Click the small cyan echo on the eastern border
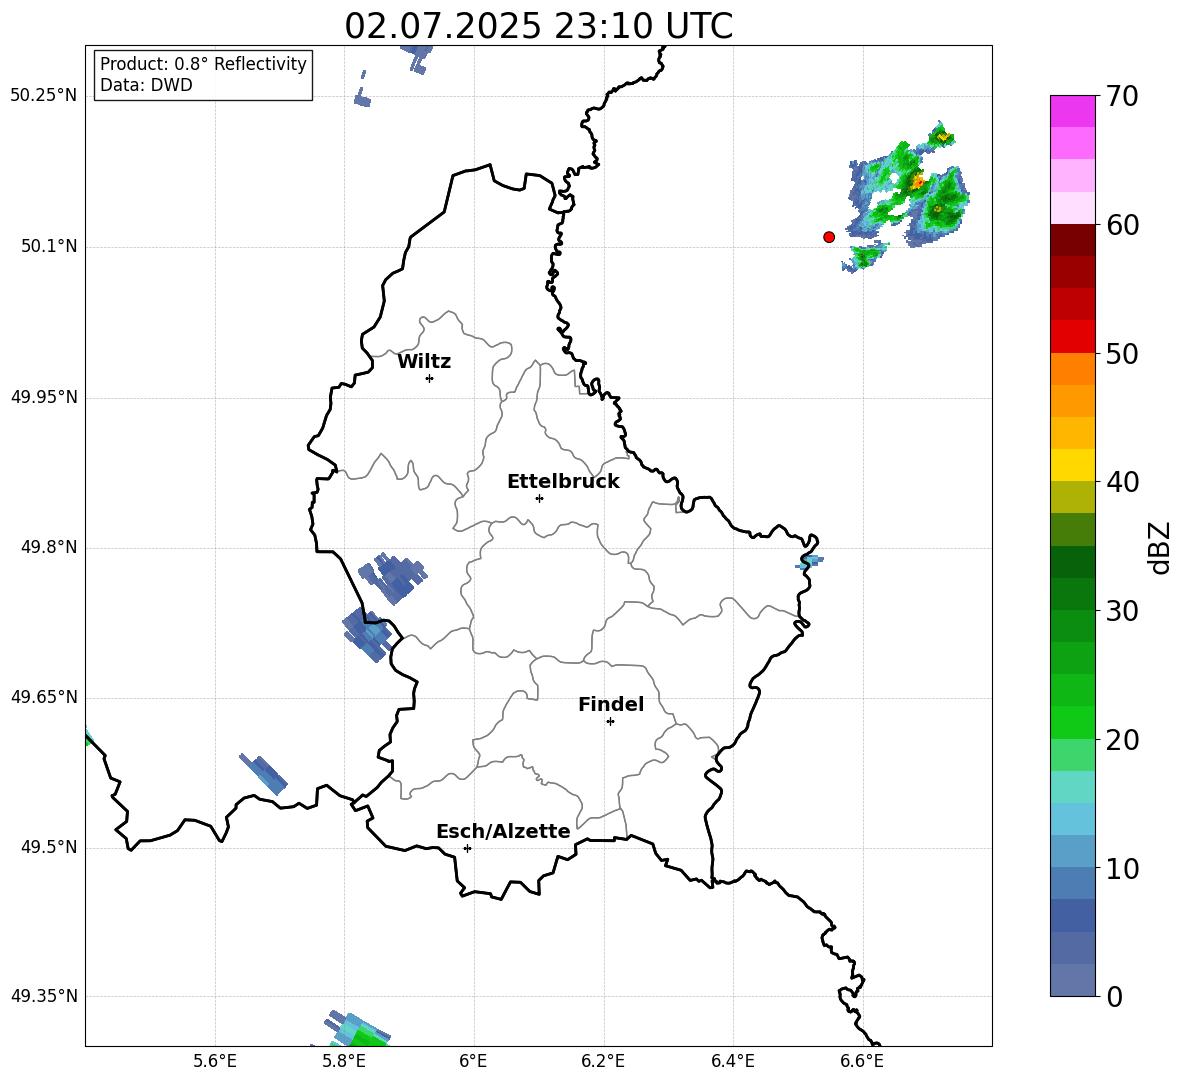The height and width of the screenshot is (1081, 1184). (810, 561)
